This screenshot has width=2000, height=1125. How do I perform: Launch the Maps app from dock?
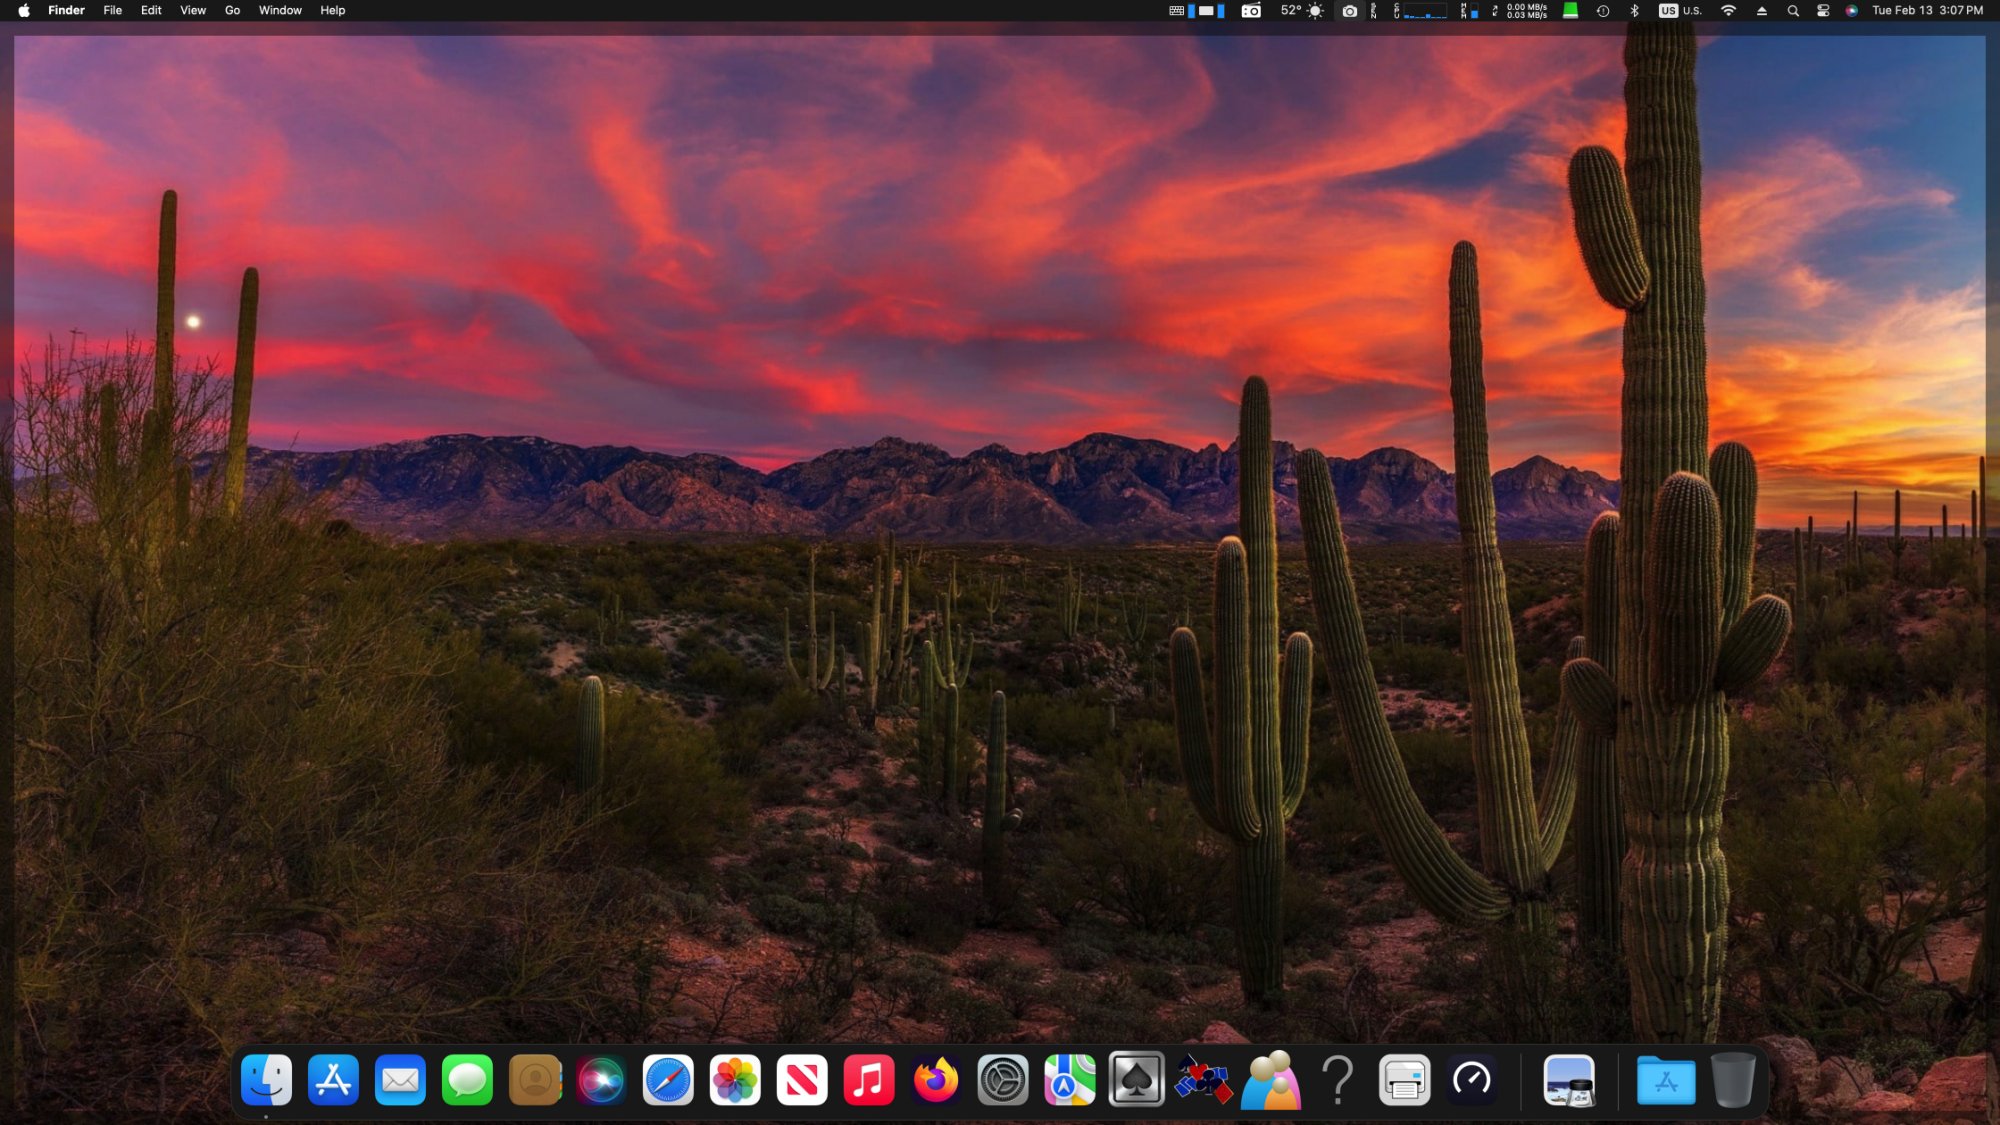1070,1080
